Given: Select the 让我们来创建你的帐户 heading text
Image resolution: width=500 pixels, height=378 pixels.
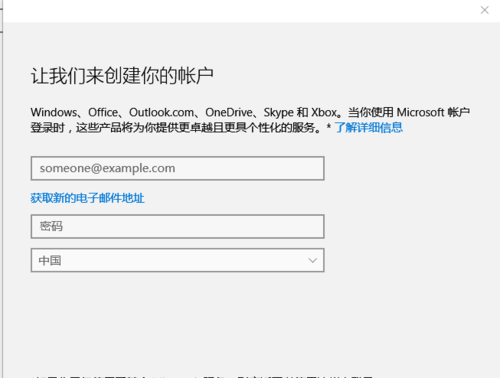Looking at the screenshot, I should pyautogui.click(x=122, y=76).
